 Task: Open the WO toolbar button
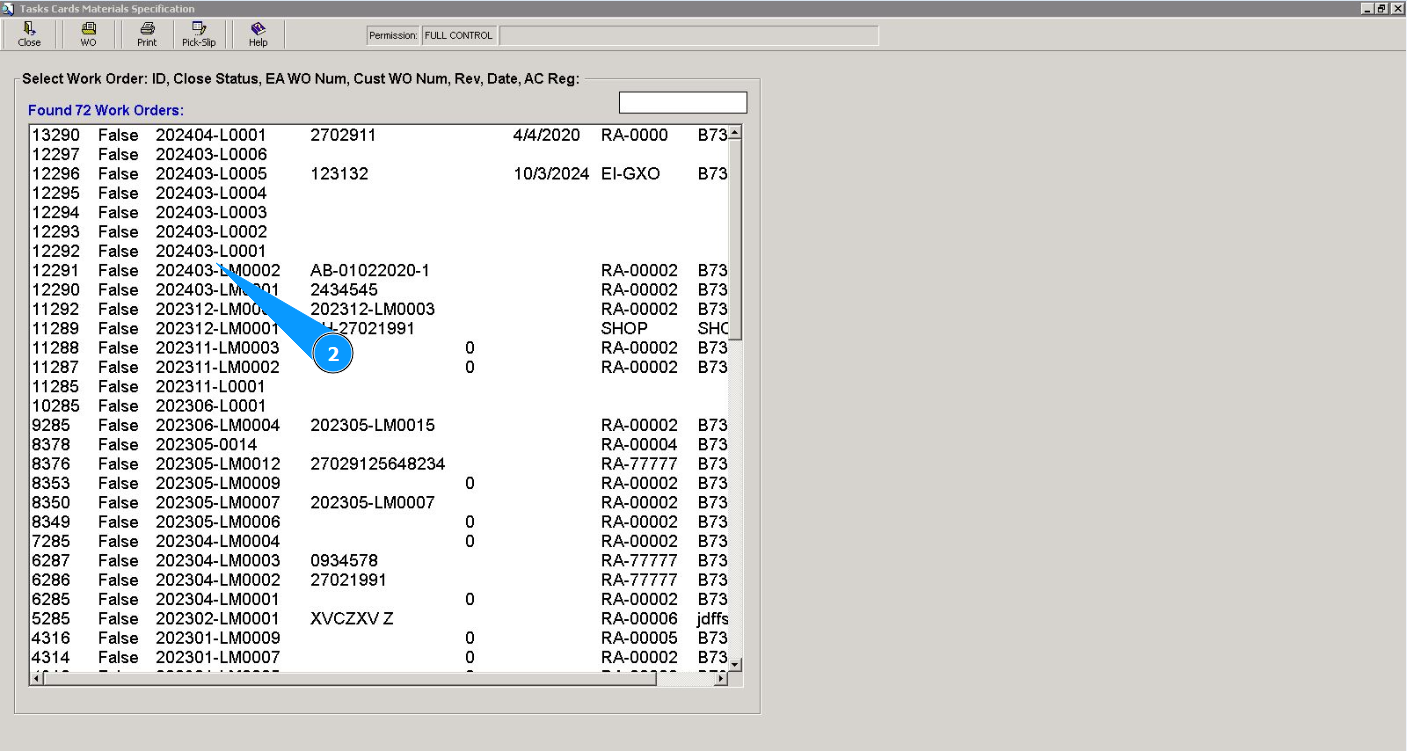click(x=88, y=35)
